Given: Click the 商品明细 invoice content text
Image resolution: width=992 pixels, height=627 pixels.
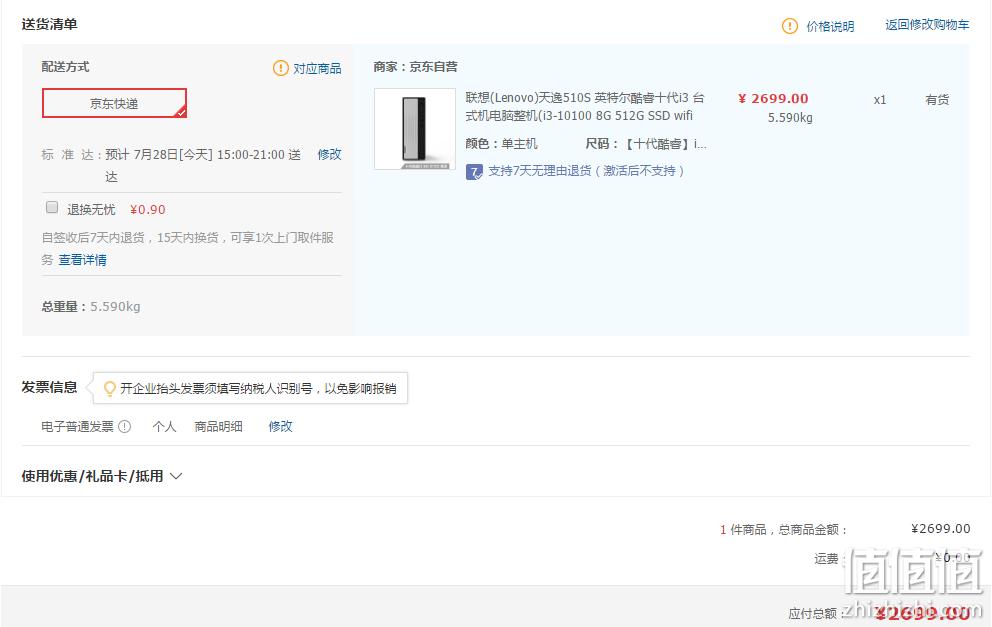Looking at the screenshot, I should 218,426.
